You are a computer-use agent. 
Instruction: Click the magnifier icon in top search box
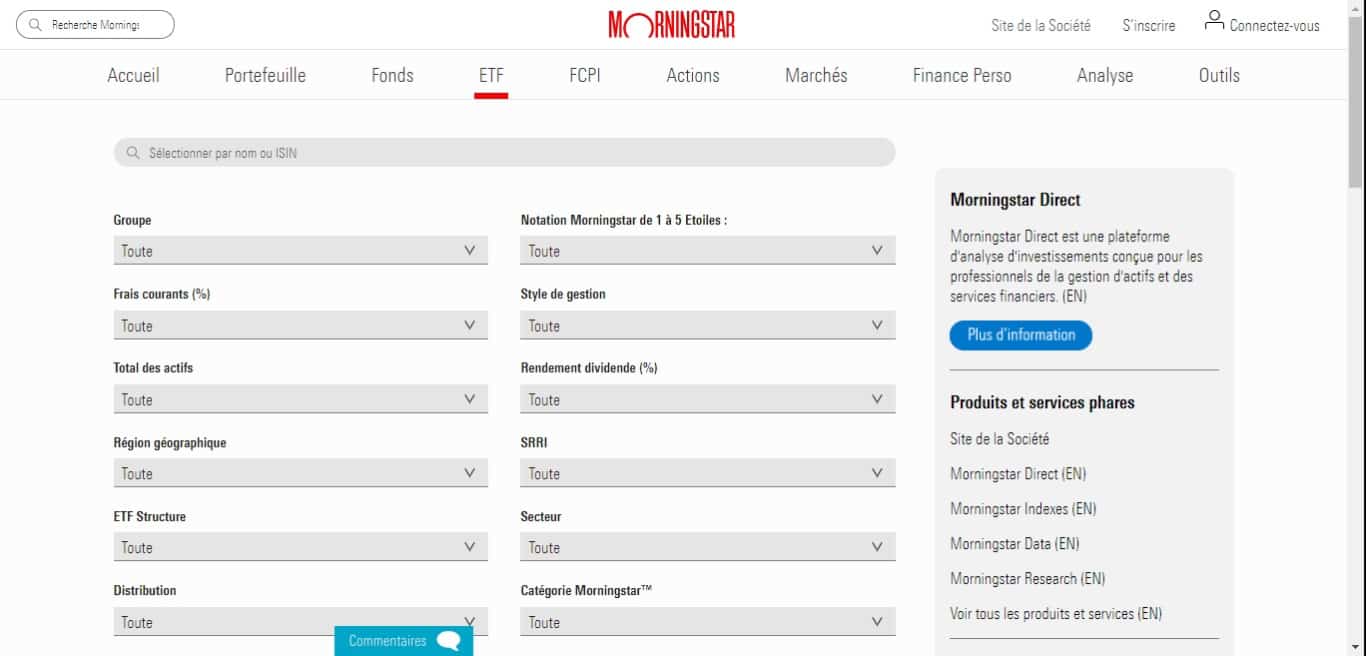coord(36,25)
